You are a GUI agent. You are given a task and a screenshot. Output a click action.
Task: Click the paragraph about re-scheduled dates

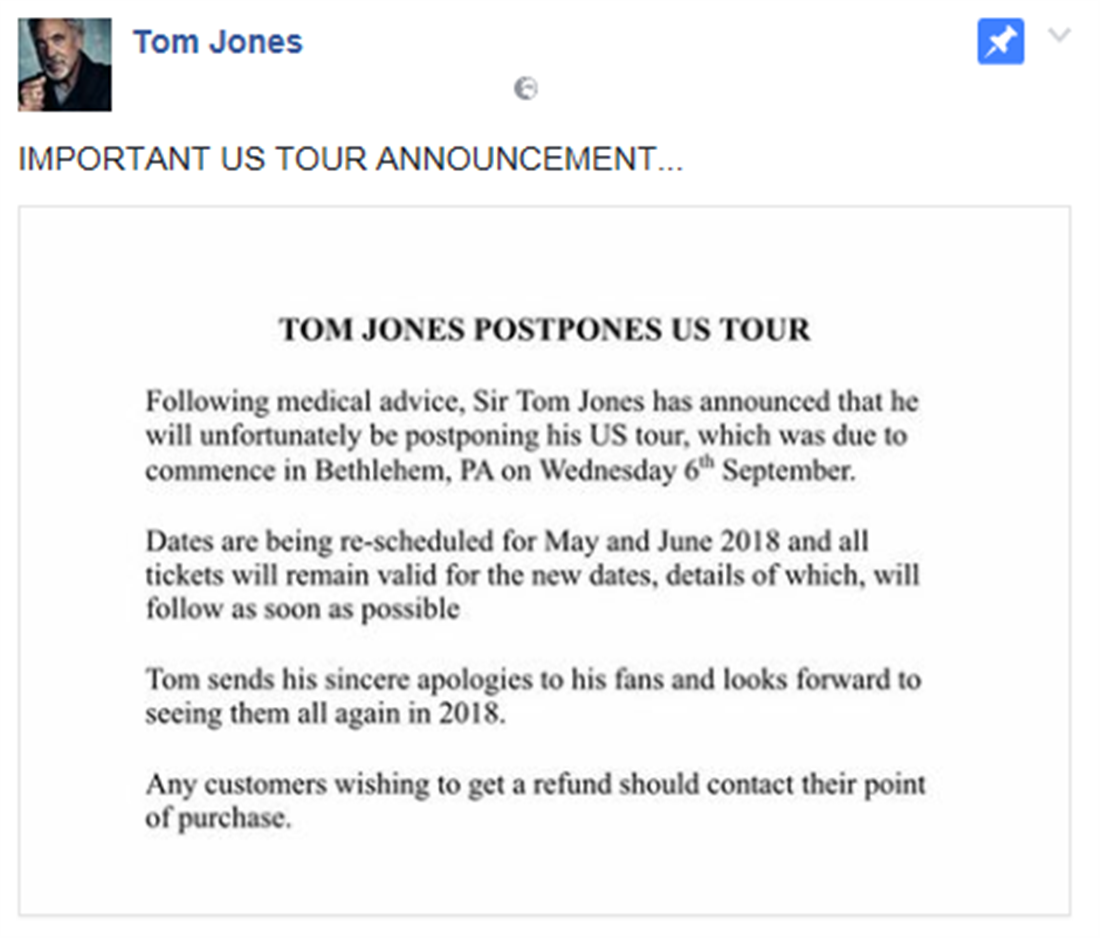point(530,575)
